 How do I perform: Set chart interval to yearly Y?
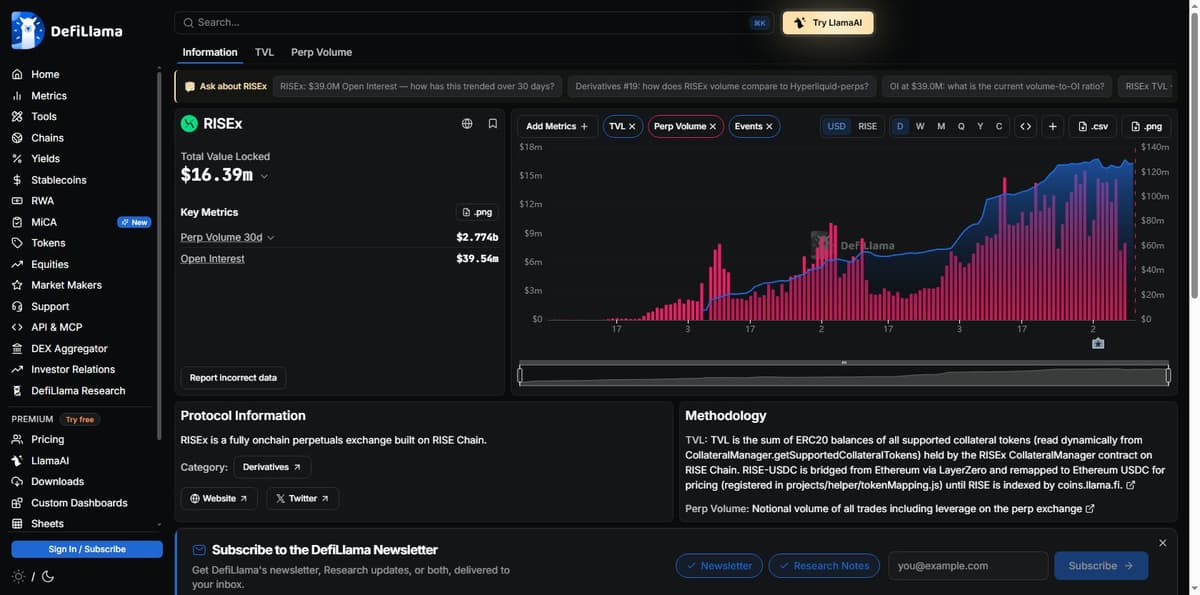(980, 126)
